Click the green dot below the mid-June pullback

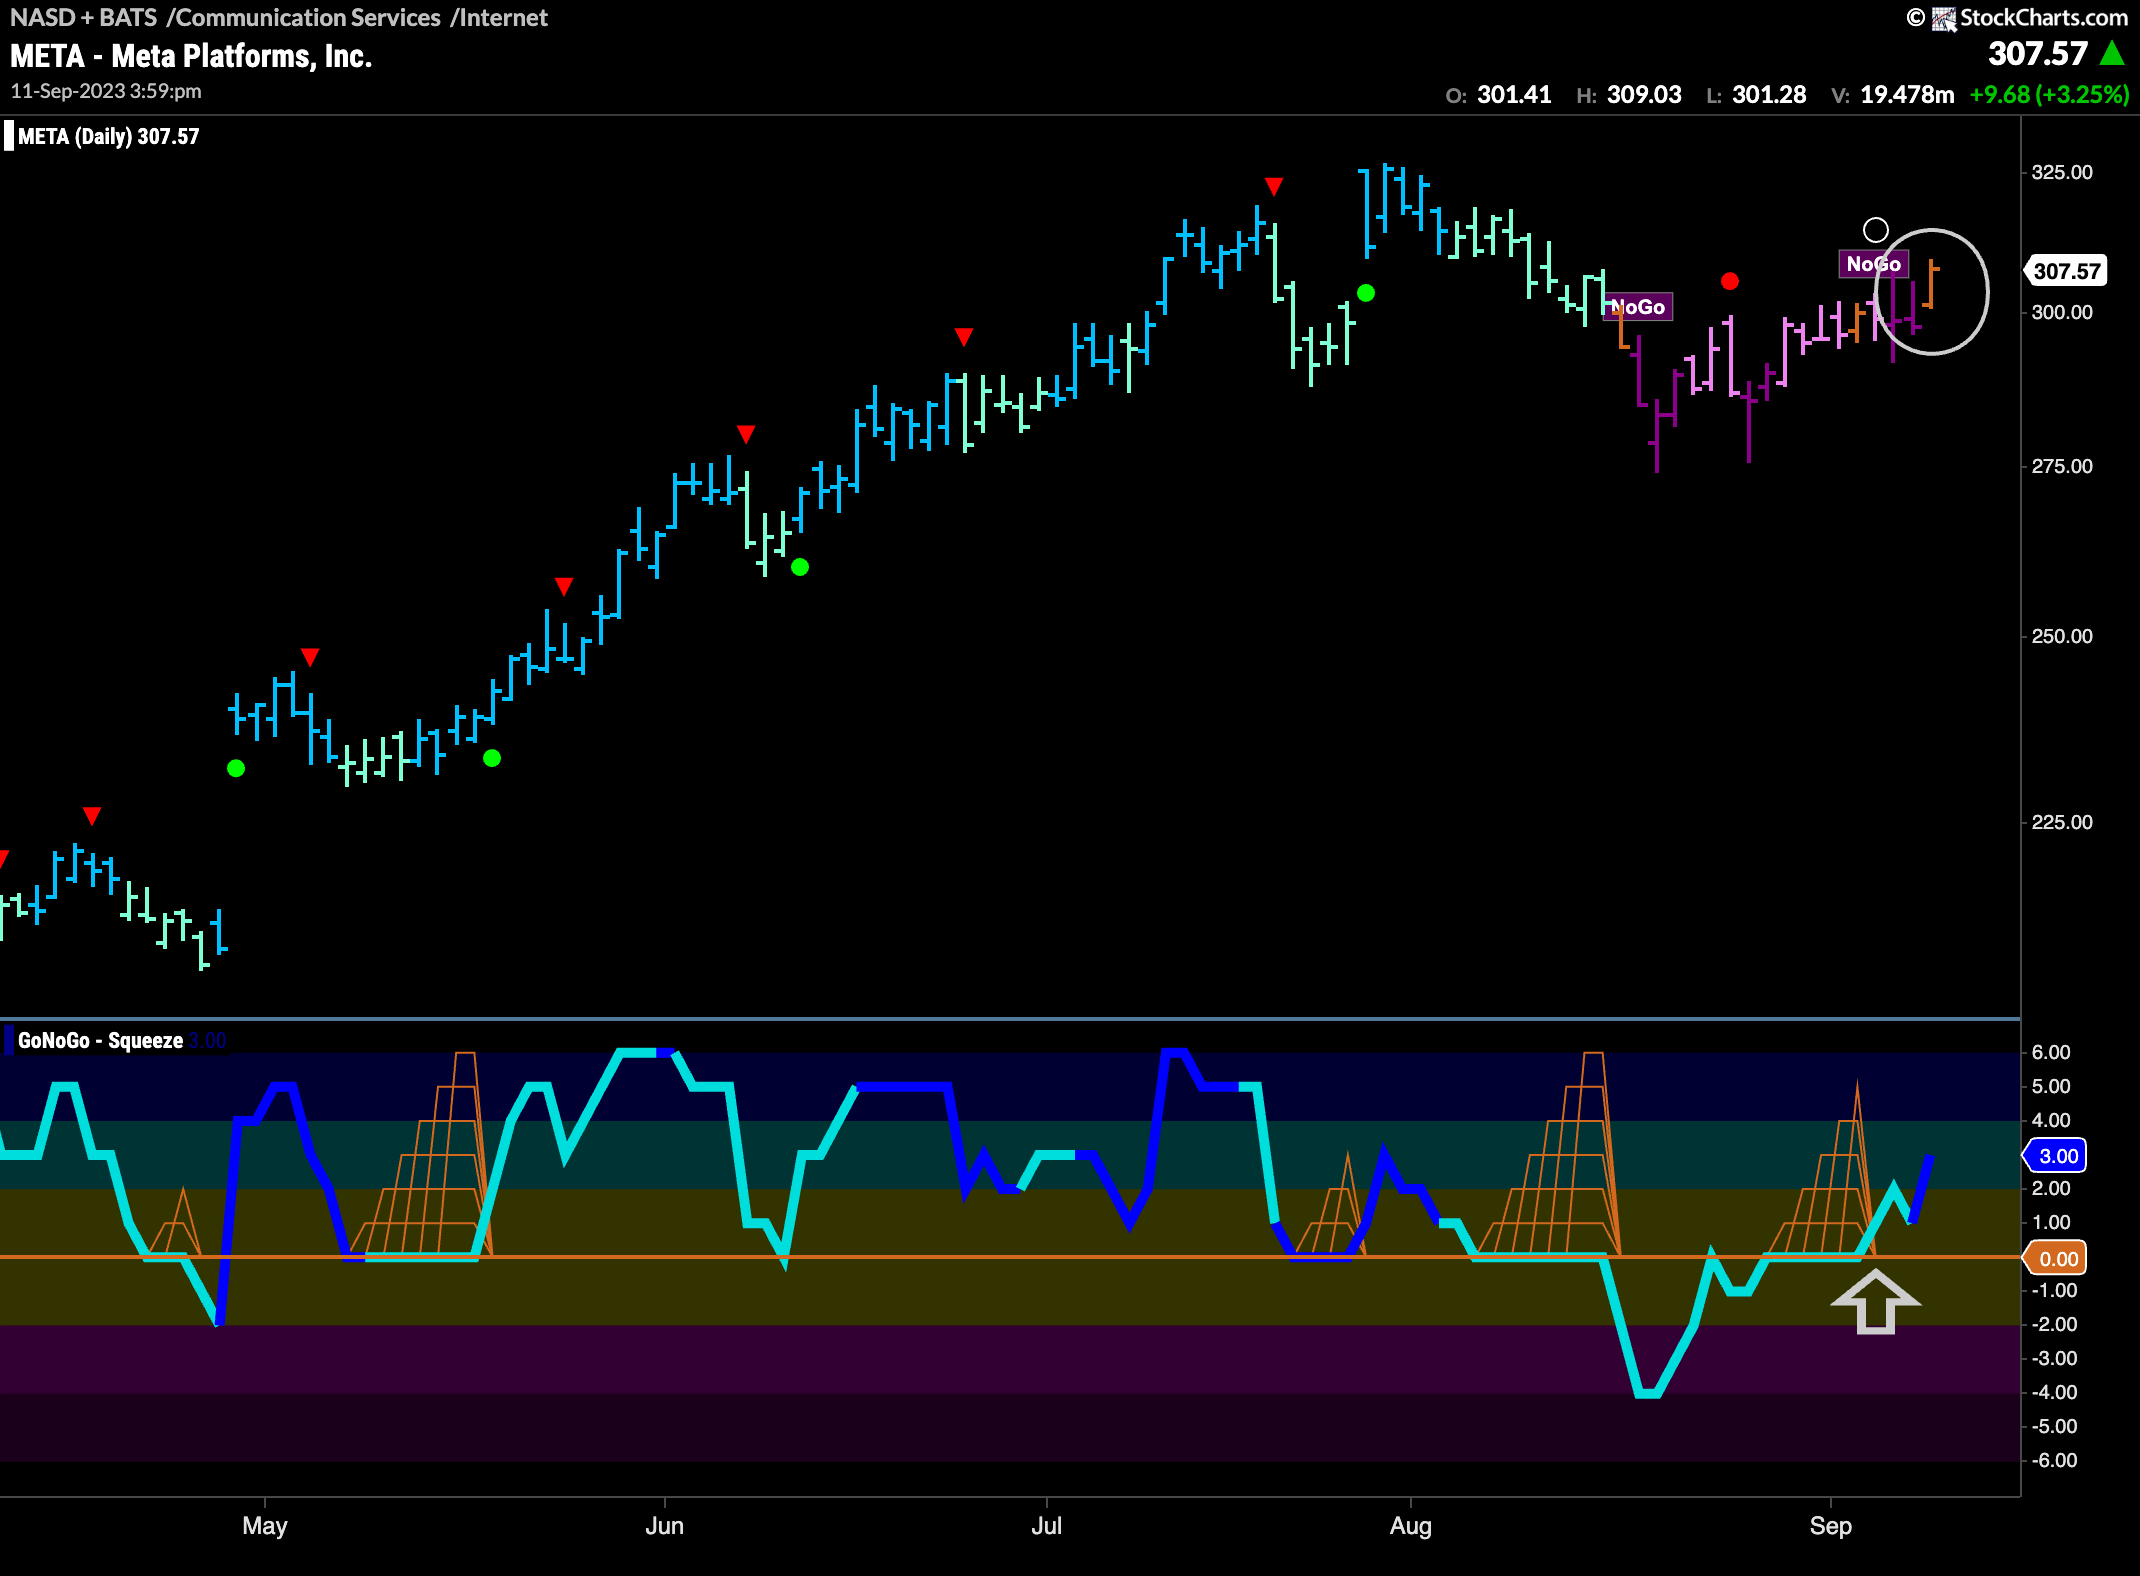pyautogui.click(x=800, y=567)
